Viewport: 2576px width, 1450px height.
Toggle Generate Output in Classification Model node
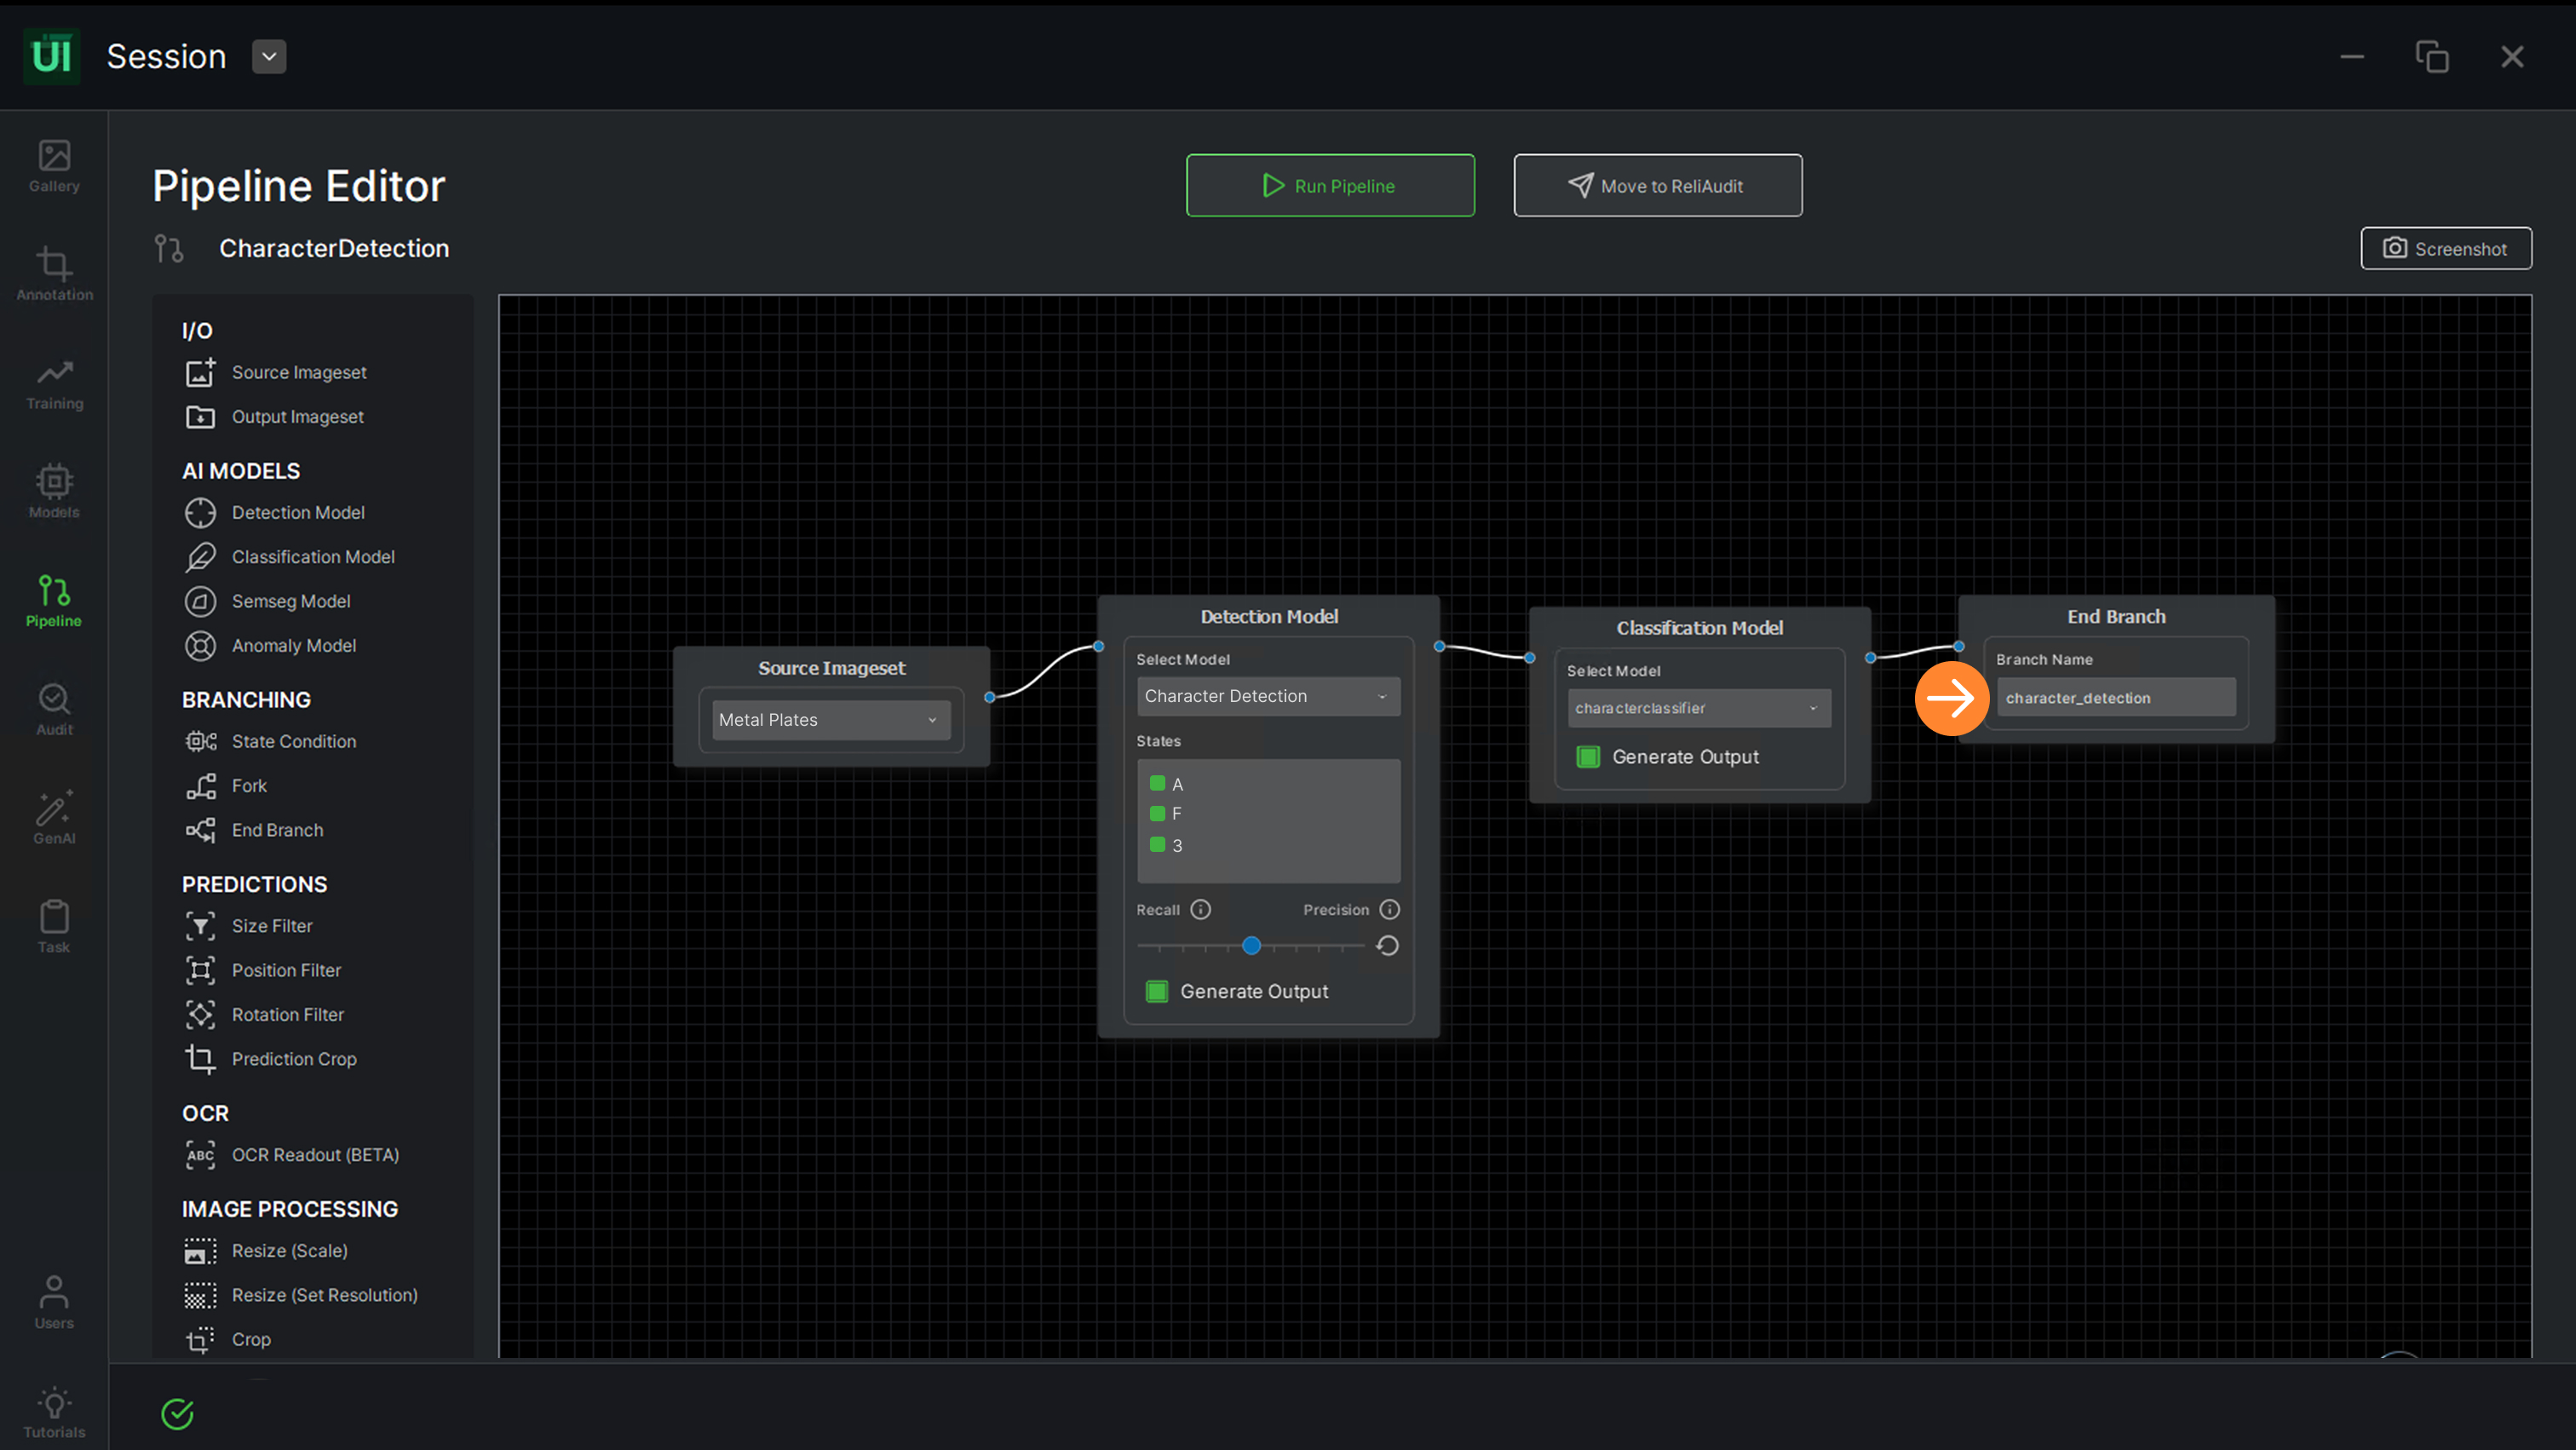[x=1588, y=757]
